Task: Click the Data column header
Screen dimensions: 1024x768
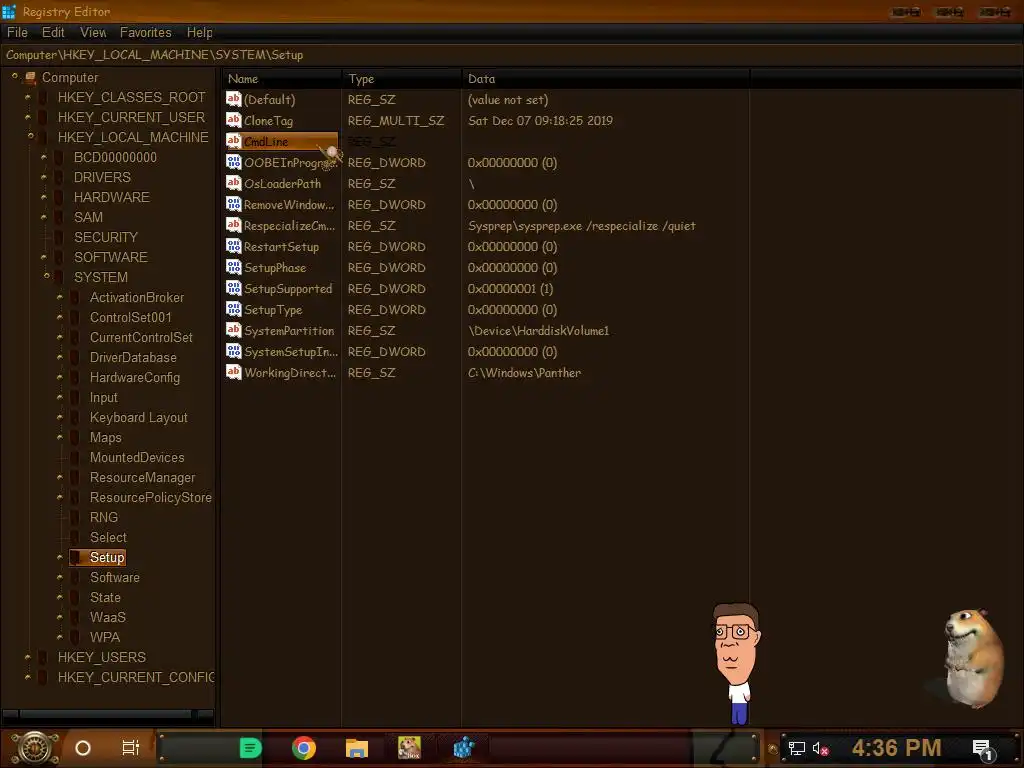Action: (x=605, y=78)
